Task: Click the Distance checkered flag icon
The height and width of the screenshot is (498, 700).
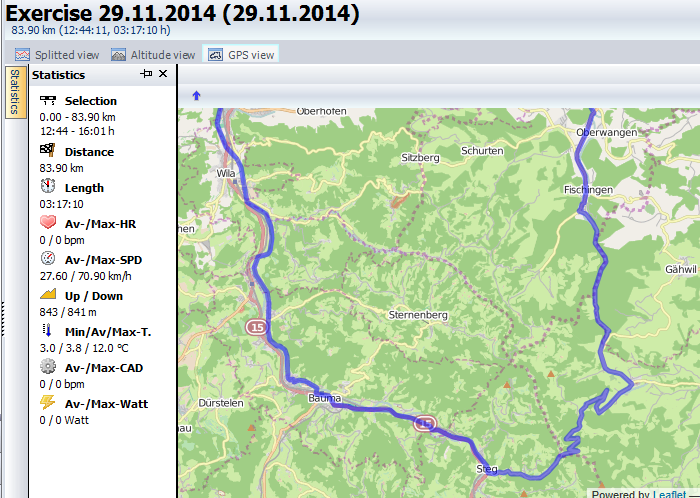Action: tap(48, 151)
